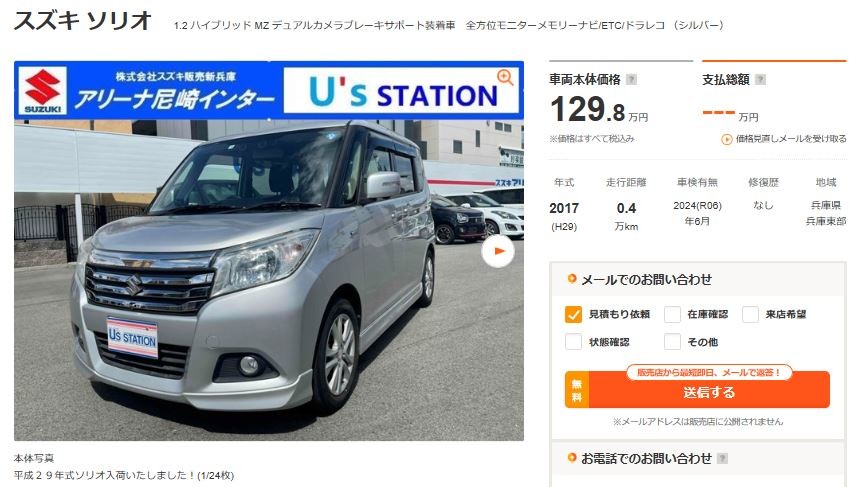The height and width of the screenshot is (487, 856).
Task: Open help icon beside 車両本体価格
Action: coord(631,80)
